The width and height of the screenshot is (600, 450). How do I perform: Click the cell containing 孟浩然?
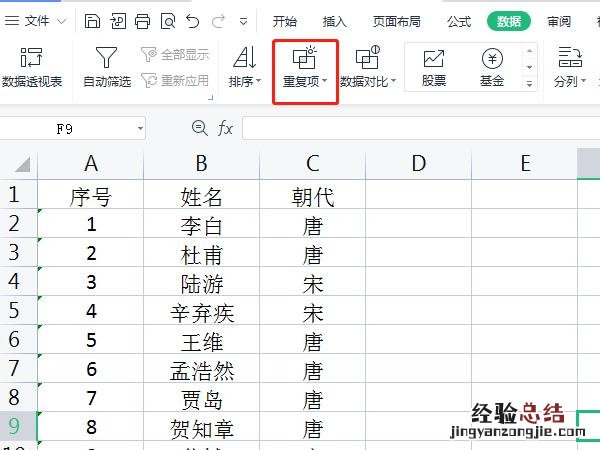[202, 370]
